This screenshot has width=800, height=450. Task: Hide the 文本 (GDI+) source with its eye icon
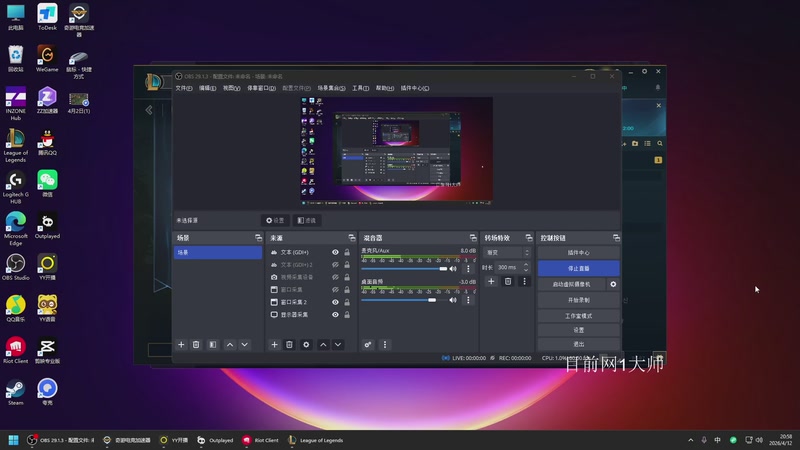(x=335, y=253)
